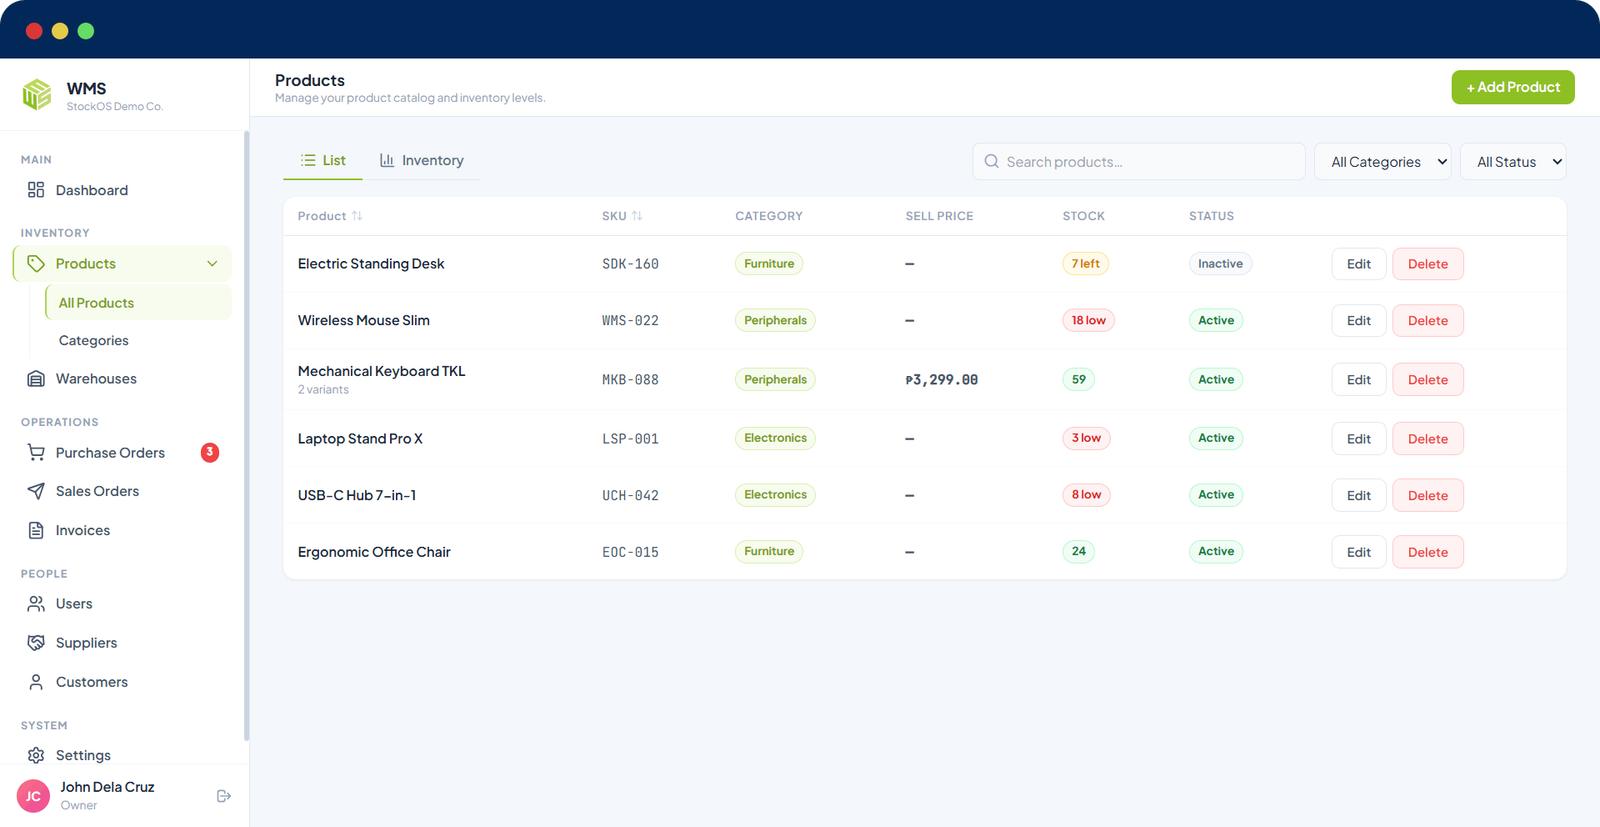Click the Sales Orders paper-plane icon

coord(36,491)
